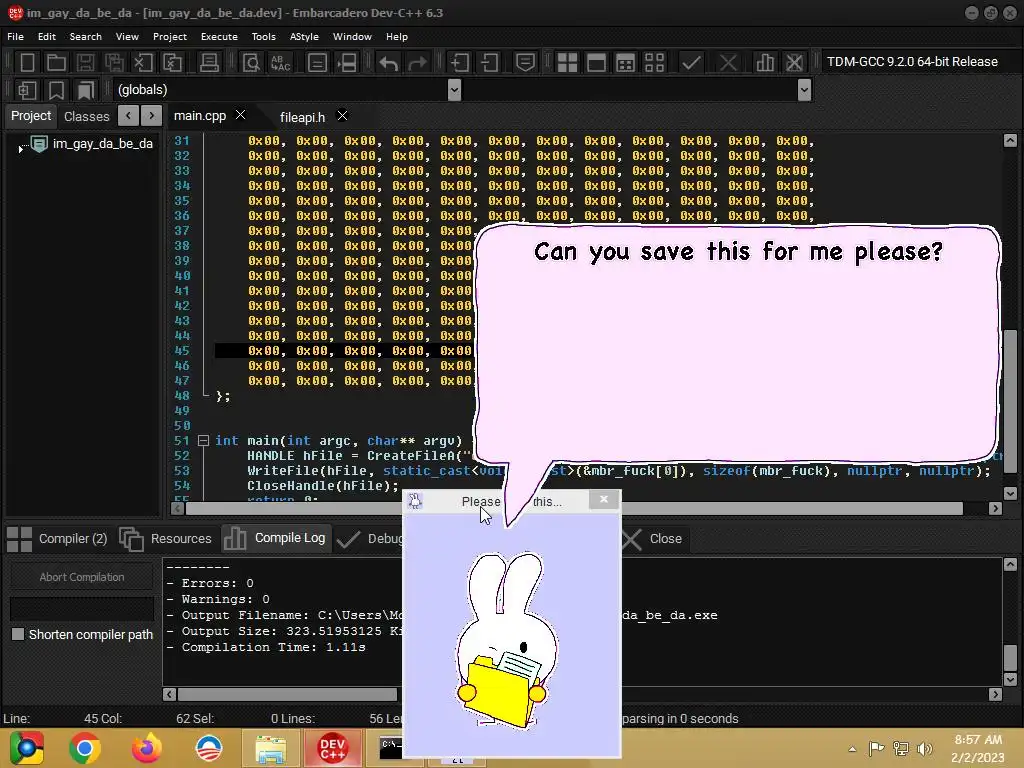Expand the im_gay_da_be_da project tree node
The height and width of the screenshot is (768, 1024).
pos(20,150)
